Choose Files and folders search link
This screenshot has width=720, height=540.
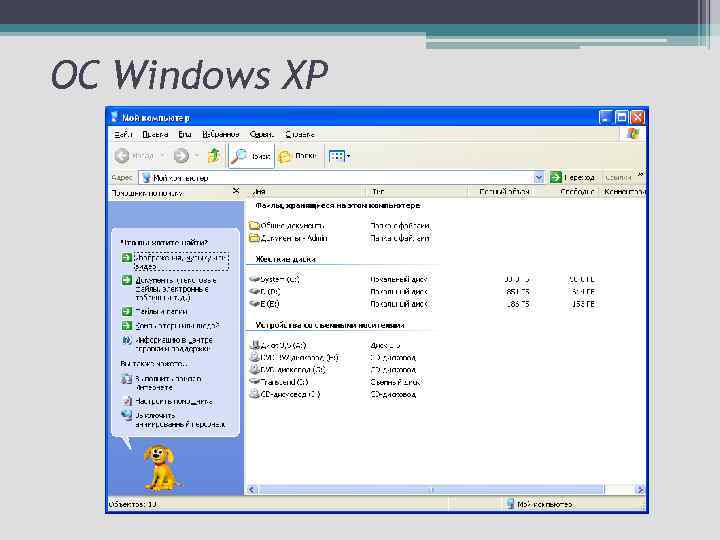[162, 311]
